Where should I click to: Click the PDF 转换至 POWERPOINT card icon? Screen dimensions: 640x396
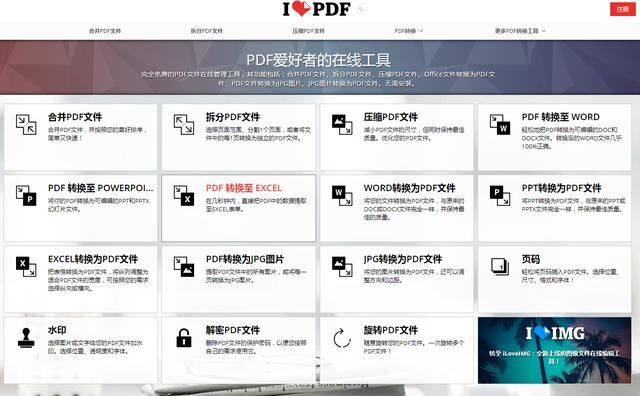[26, 195]
